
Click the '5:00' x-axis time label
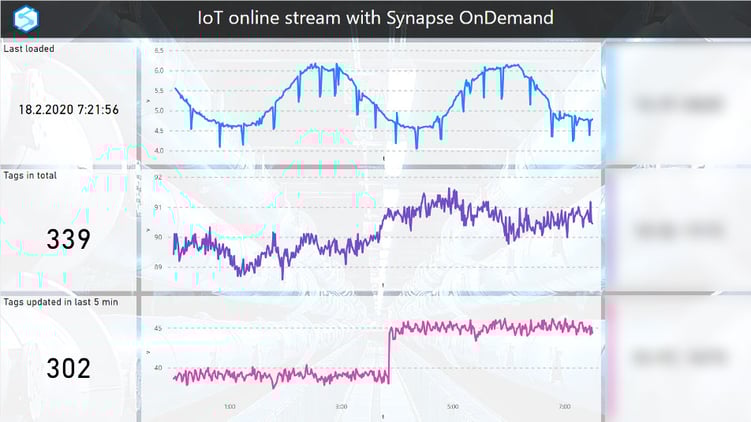[x=453, y=407]
